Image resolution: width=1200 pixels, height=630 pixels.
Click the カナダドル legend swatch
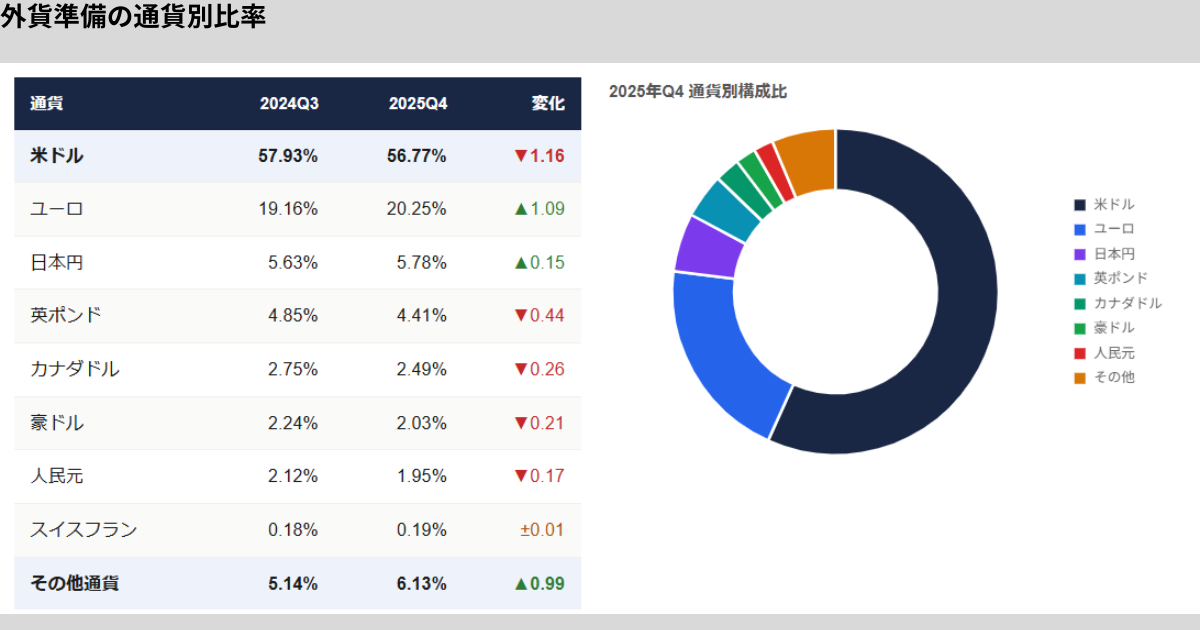pos(1080,303)
